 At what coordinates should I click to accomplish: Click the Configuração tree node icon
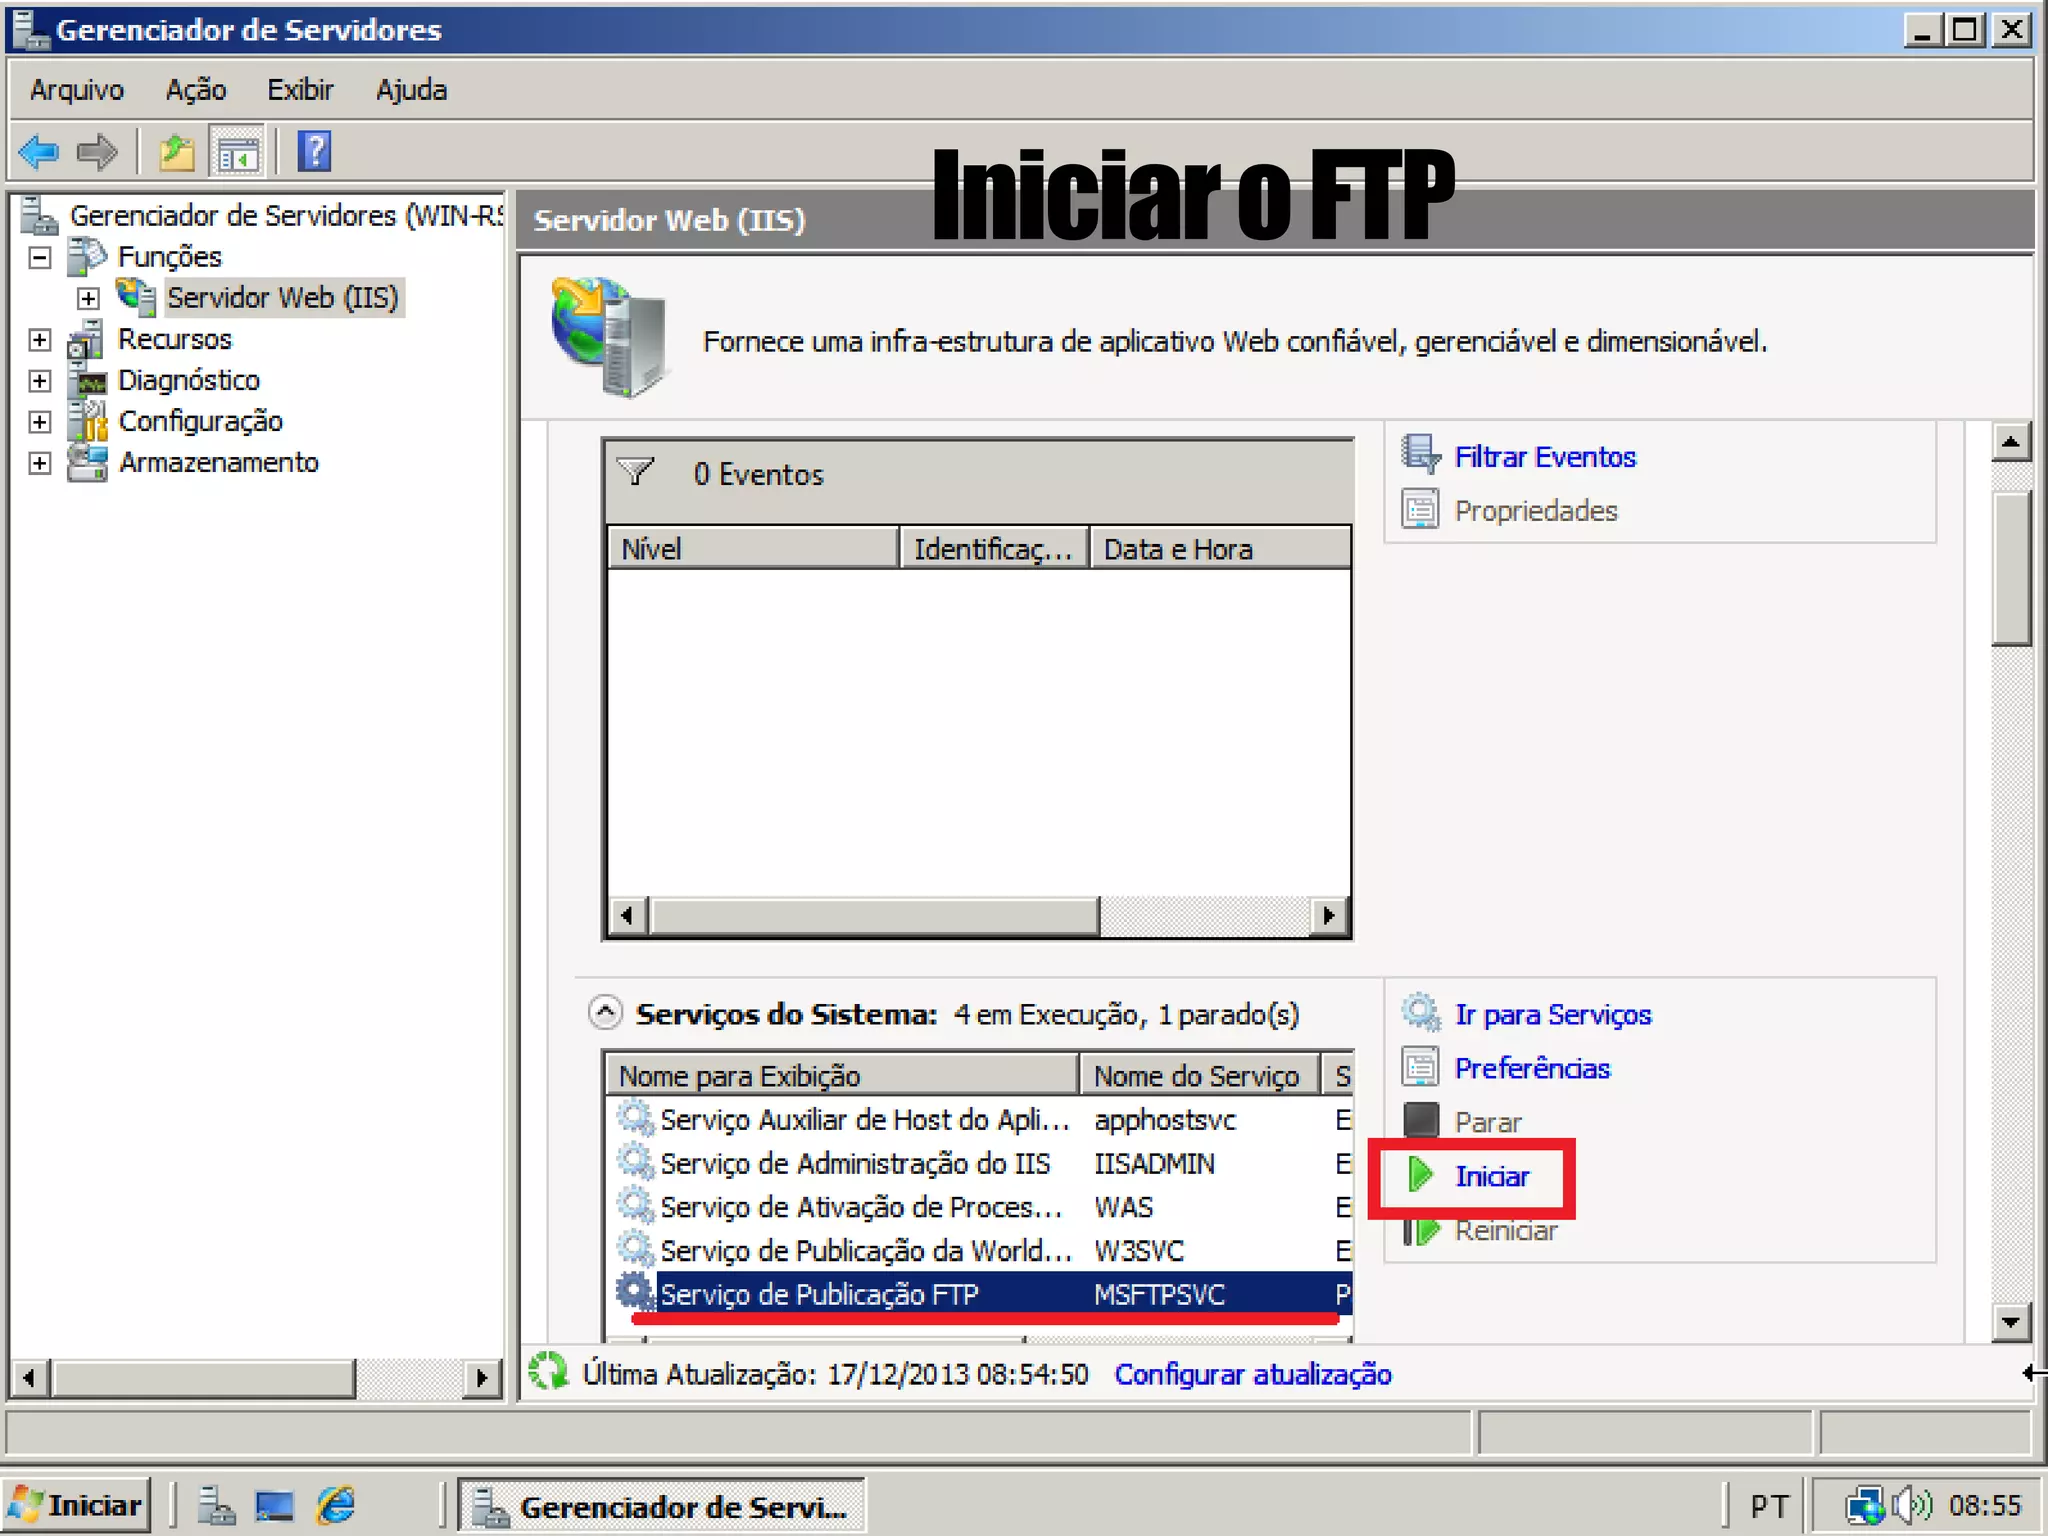click(86, 421)
